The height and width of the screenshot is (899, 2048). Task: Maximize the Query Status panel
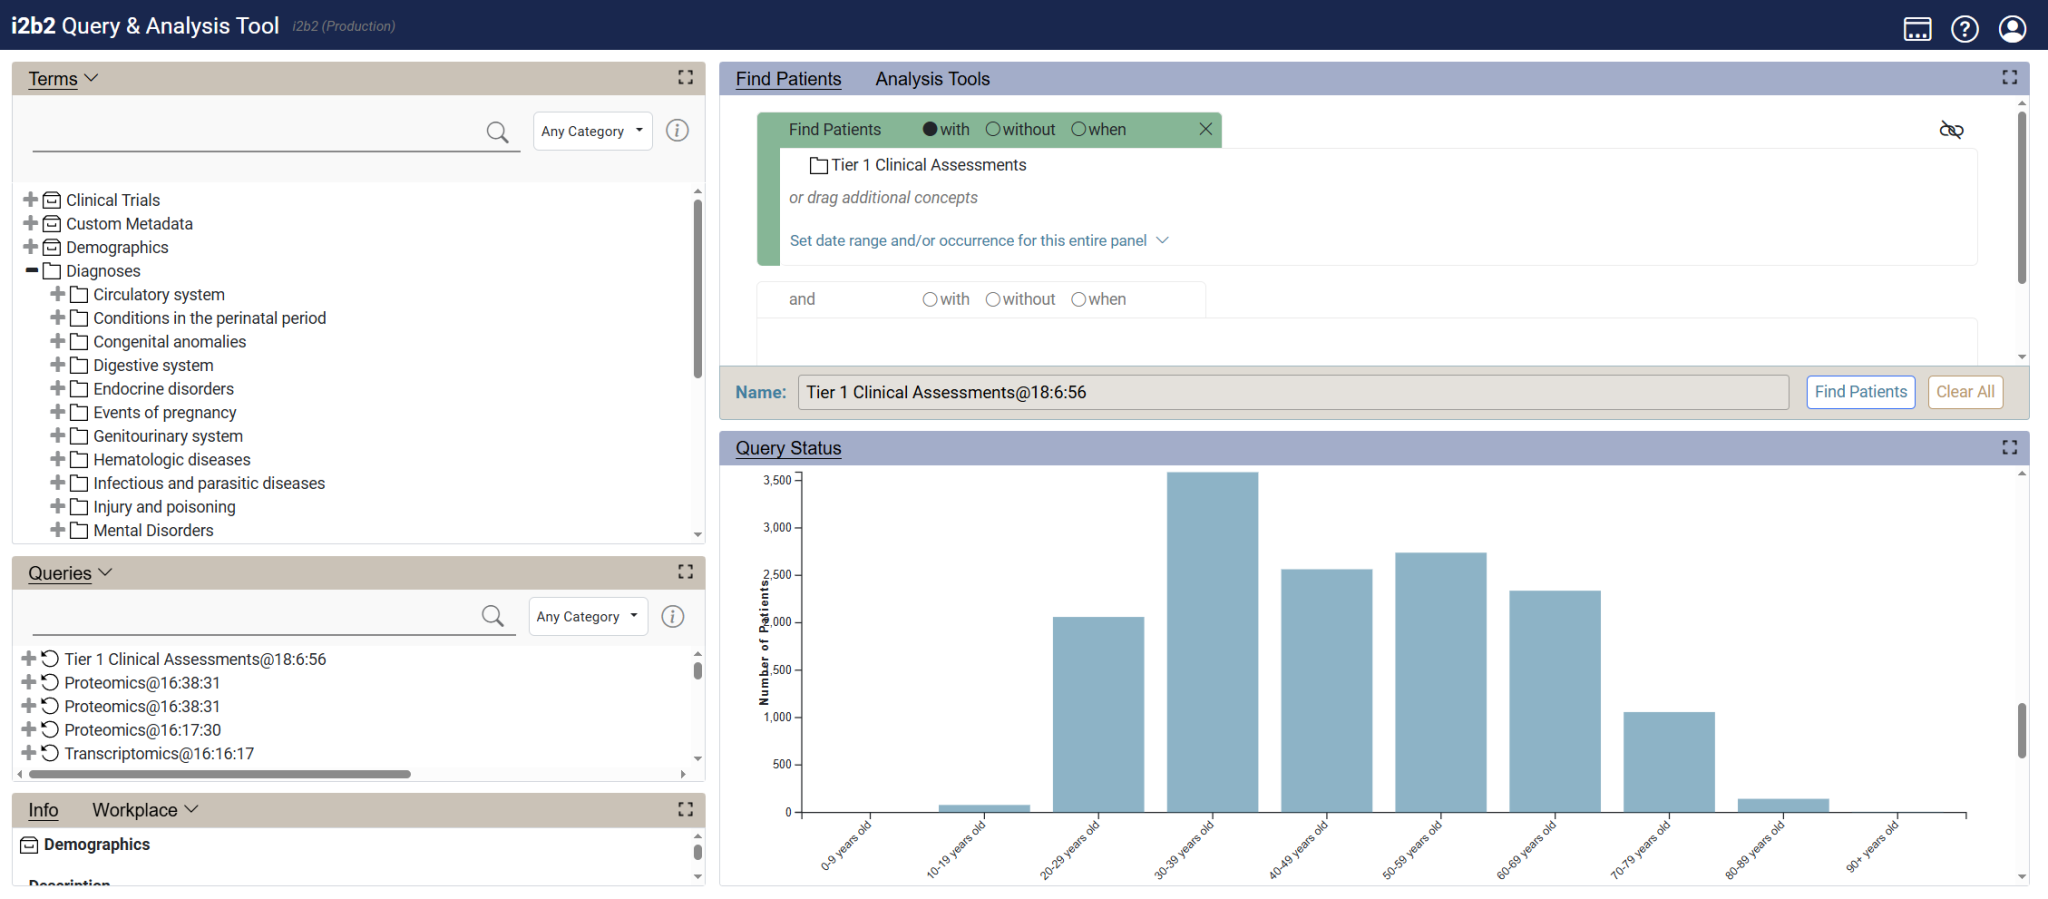pos(2009,448)
